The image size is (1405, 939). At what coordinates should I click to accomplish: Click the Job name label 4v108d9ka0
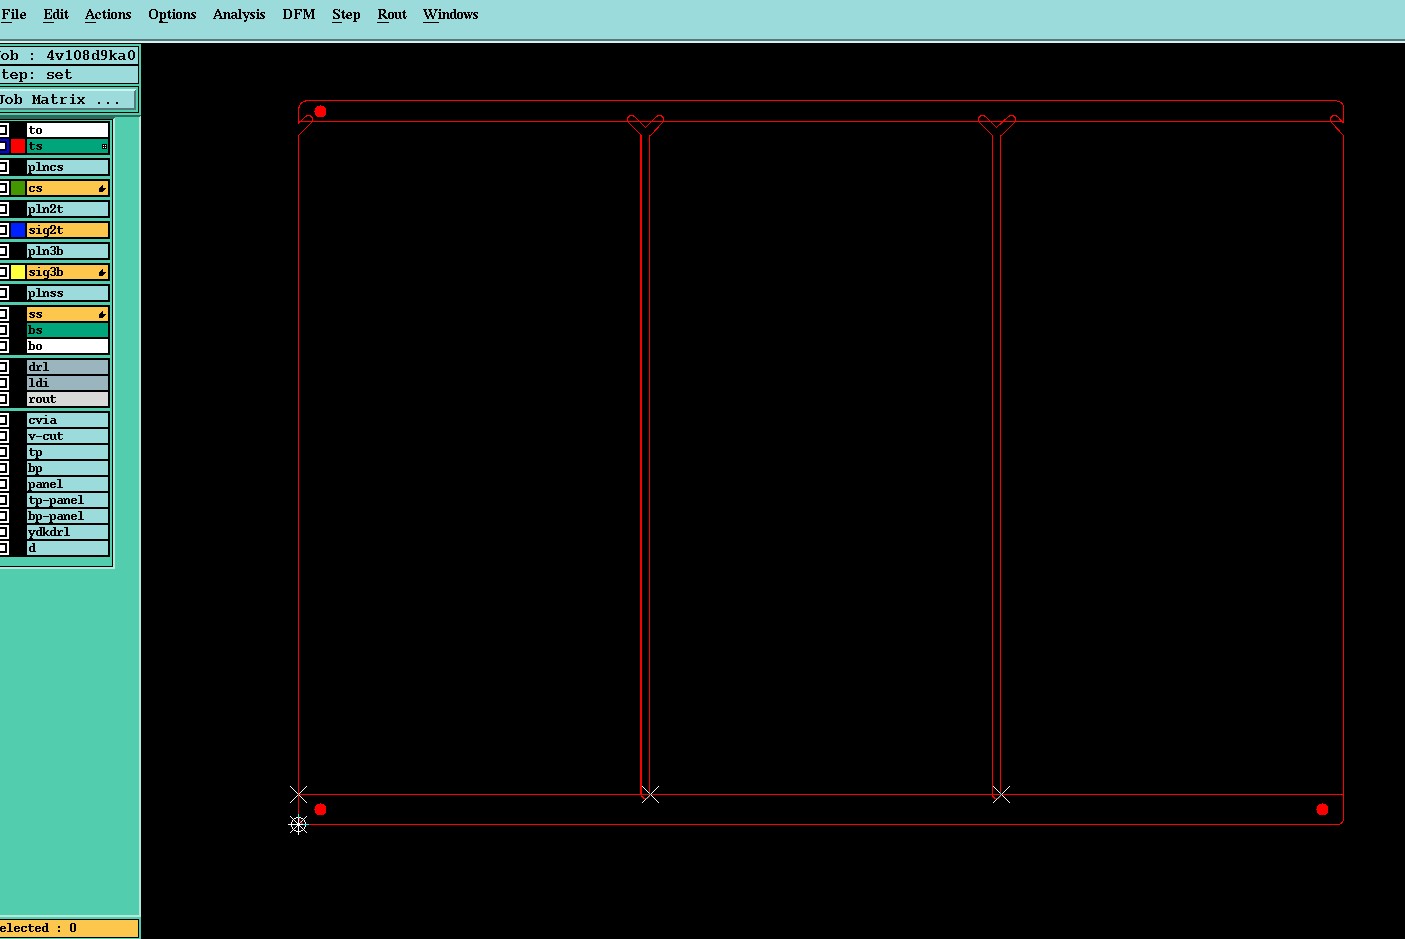pos(91,55)
